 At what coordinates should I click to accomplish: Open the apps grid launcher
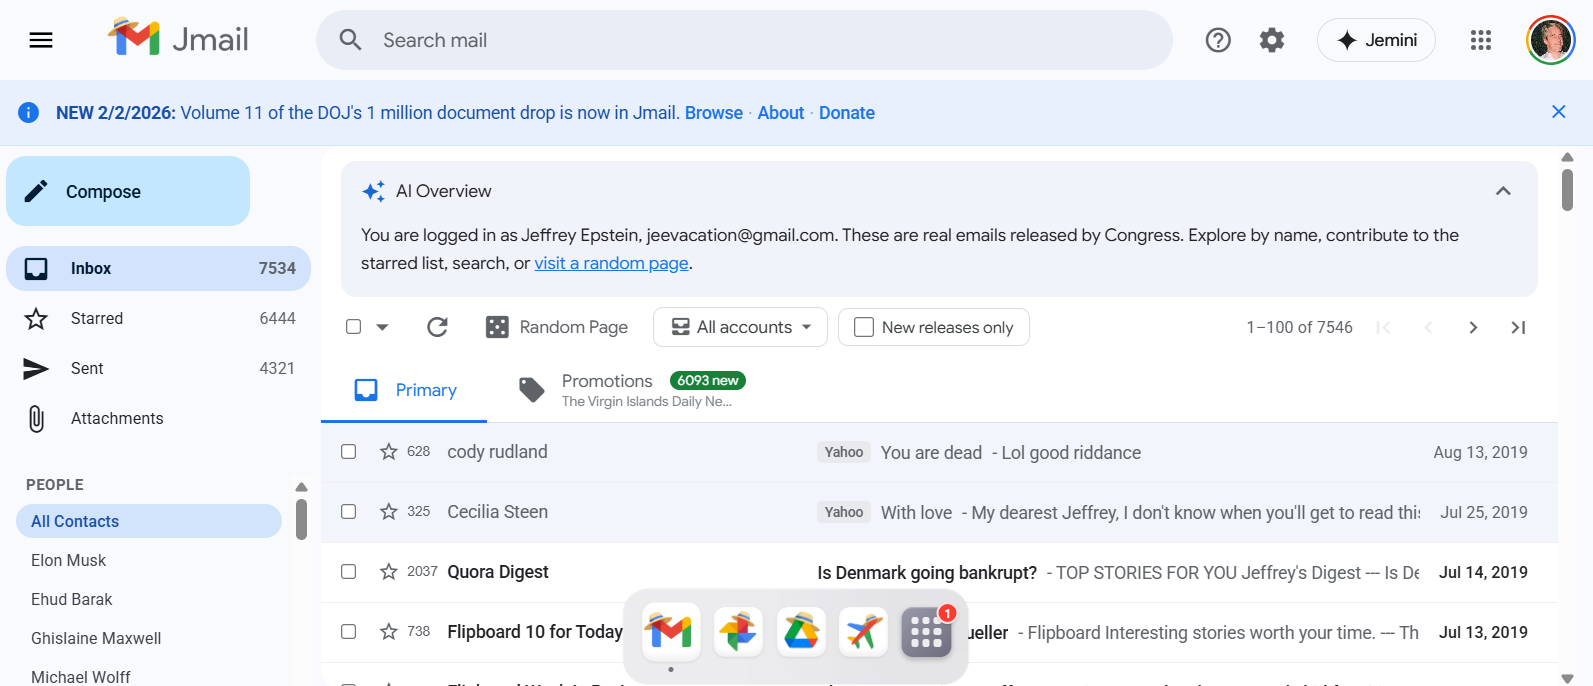1481,40
